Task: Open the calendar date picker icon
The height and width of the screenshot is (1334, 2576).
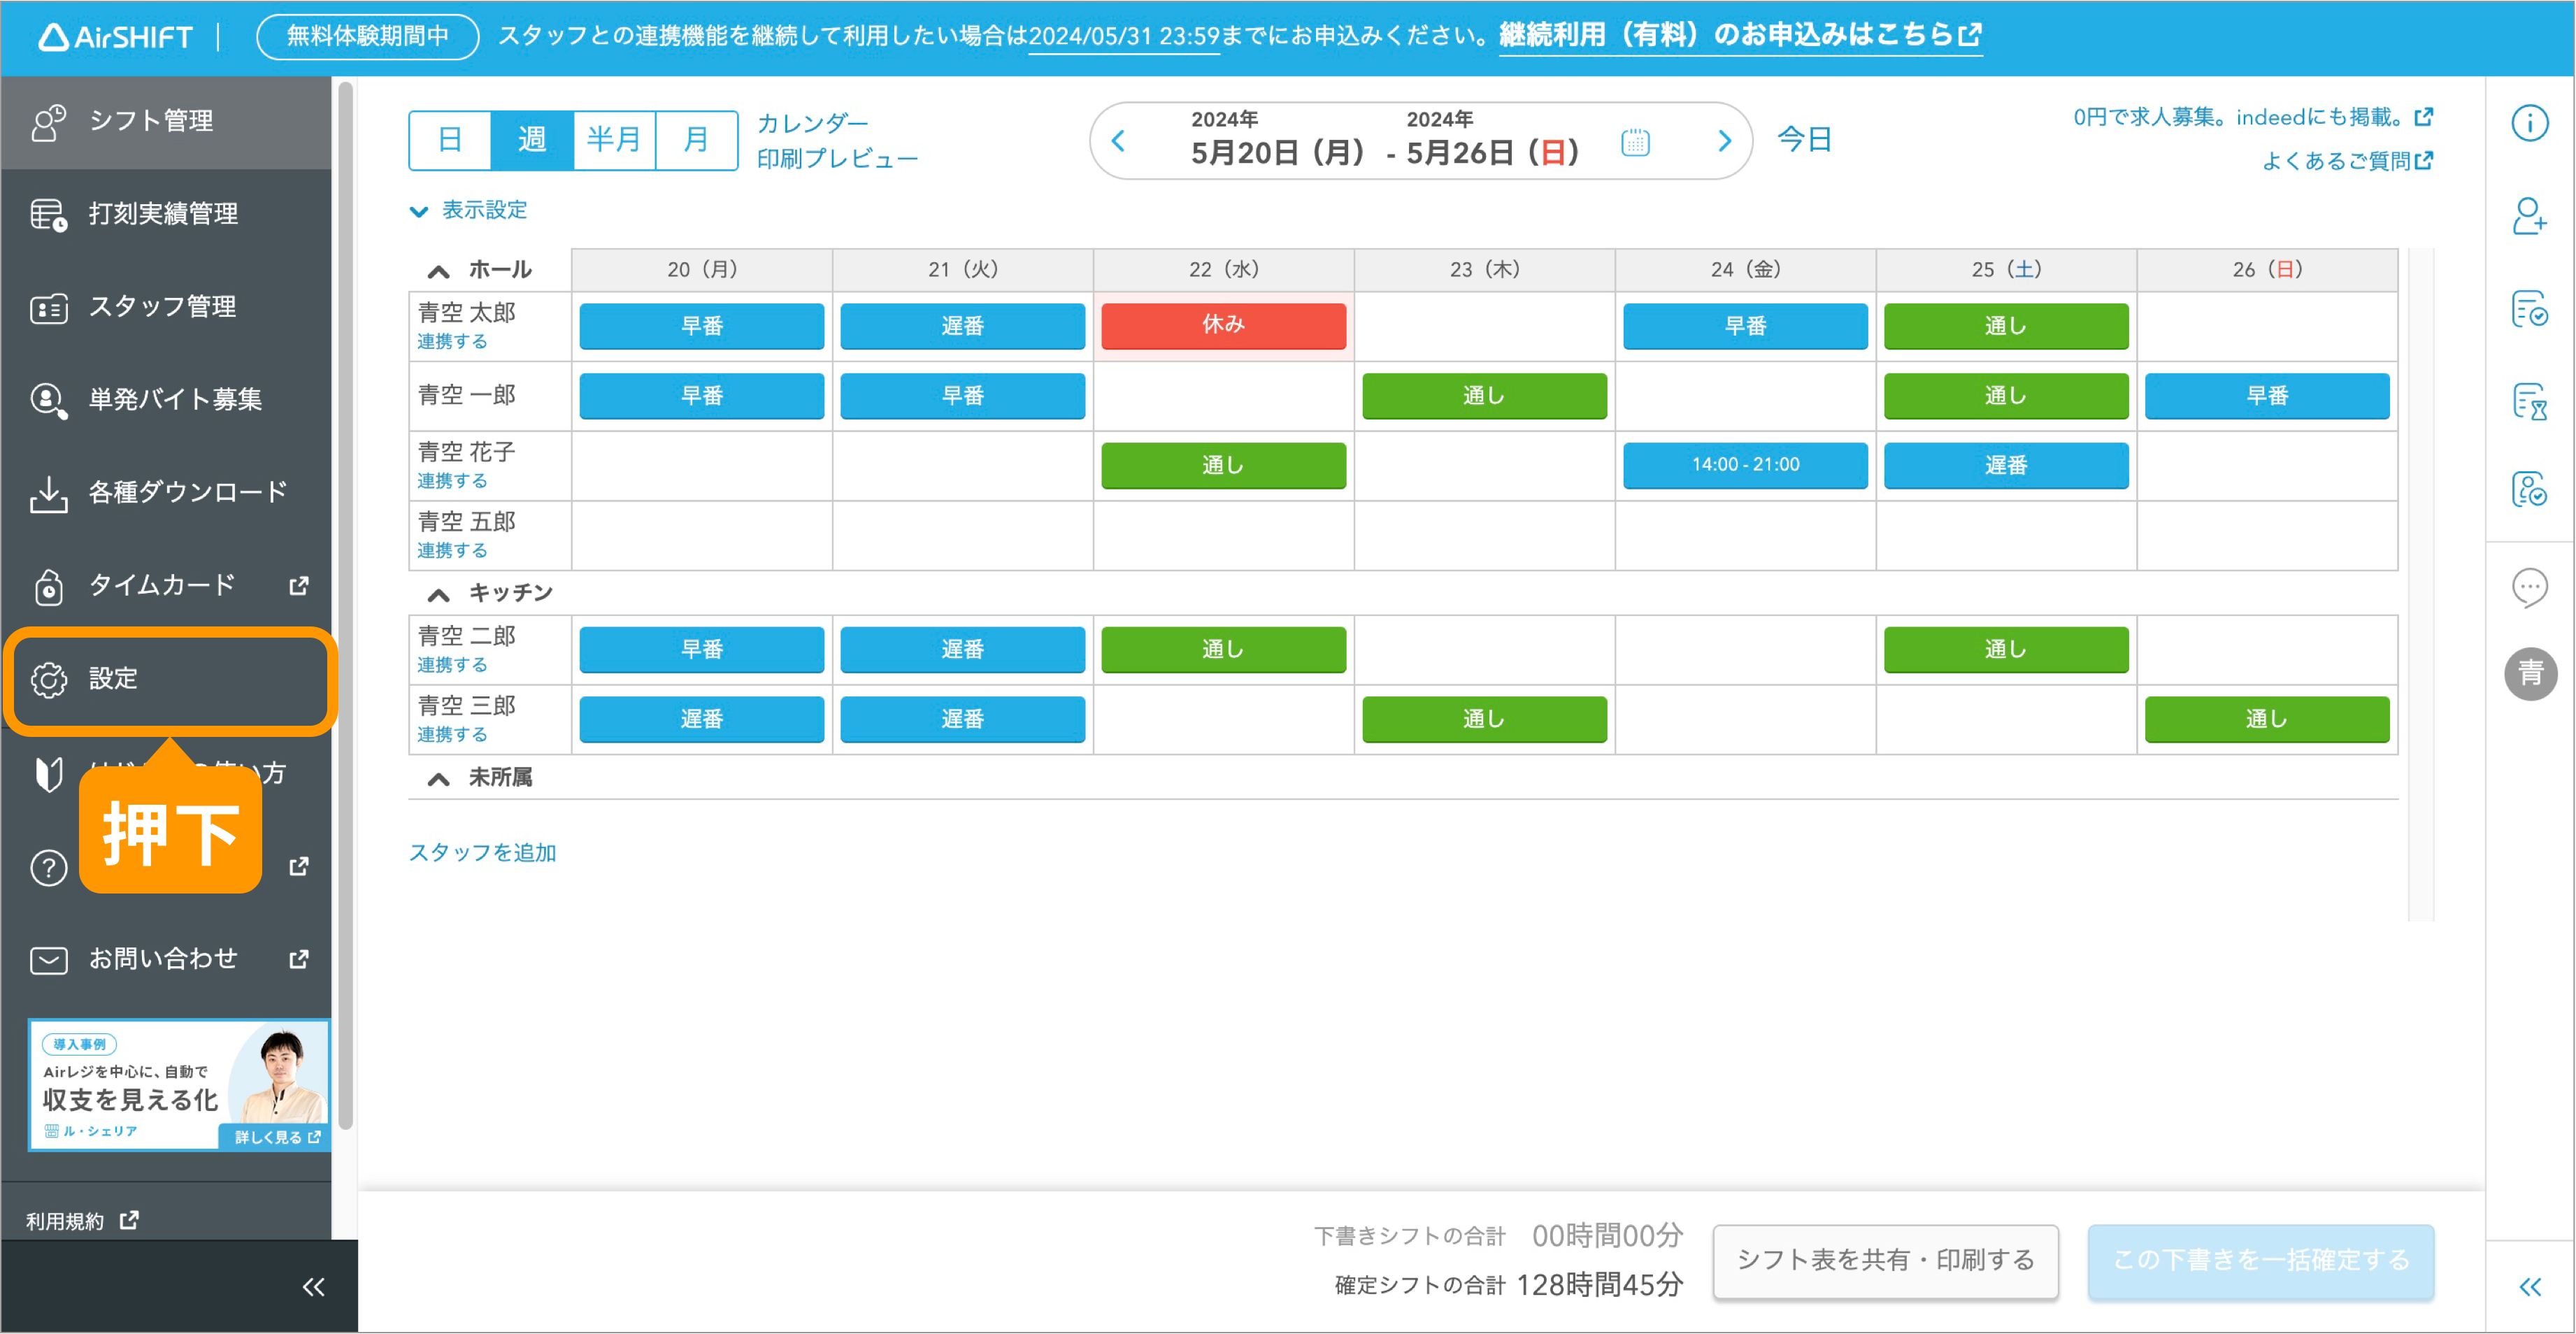Action: click(1635, 142)
